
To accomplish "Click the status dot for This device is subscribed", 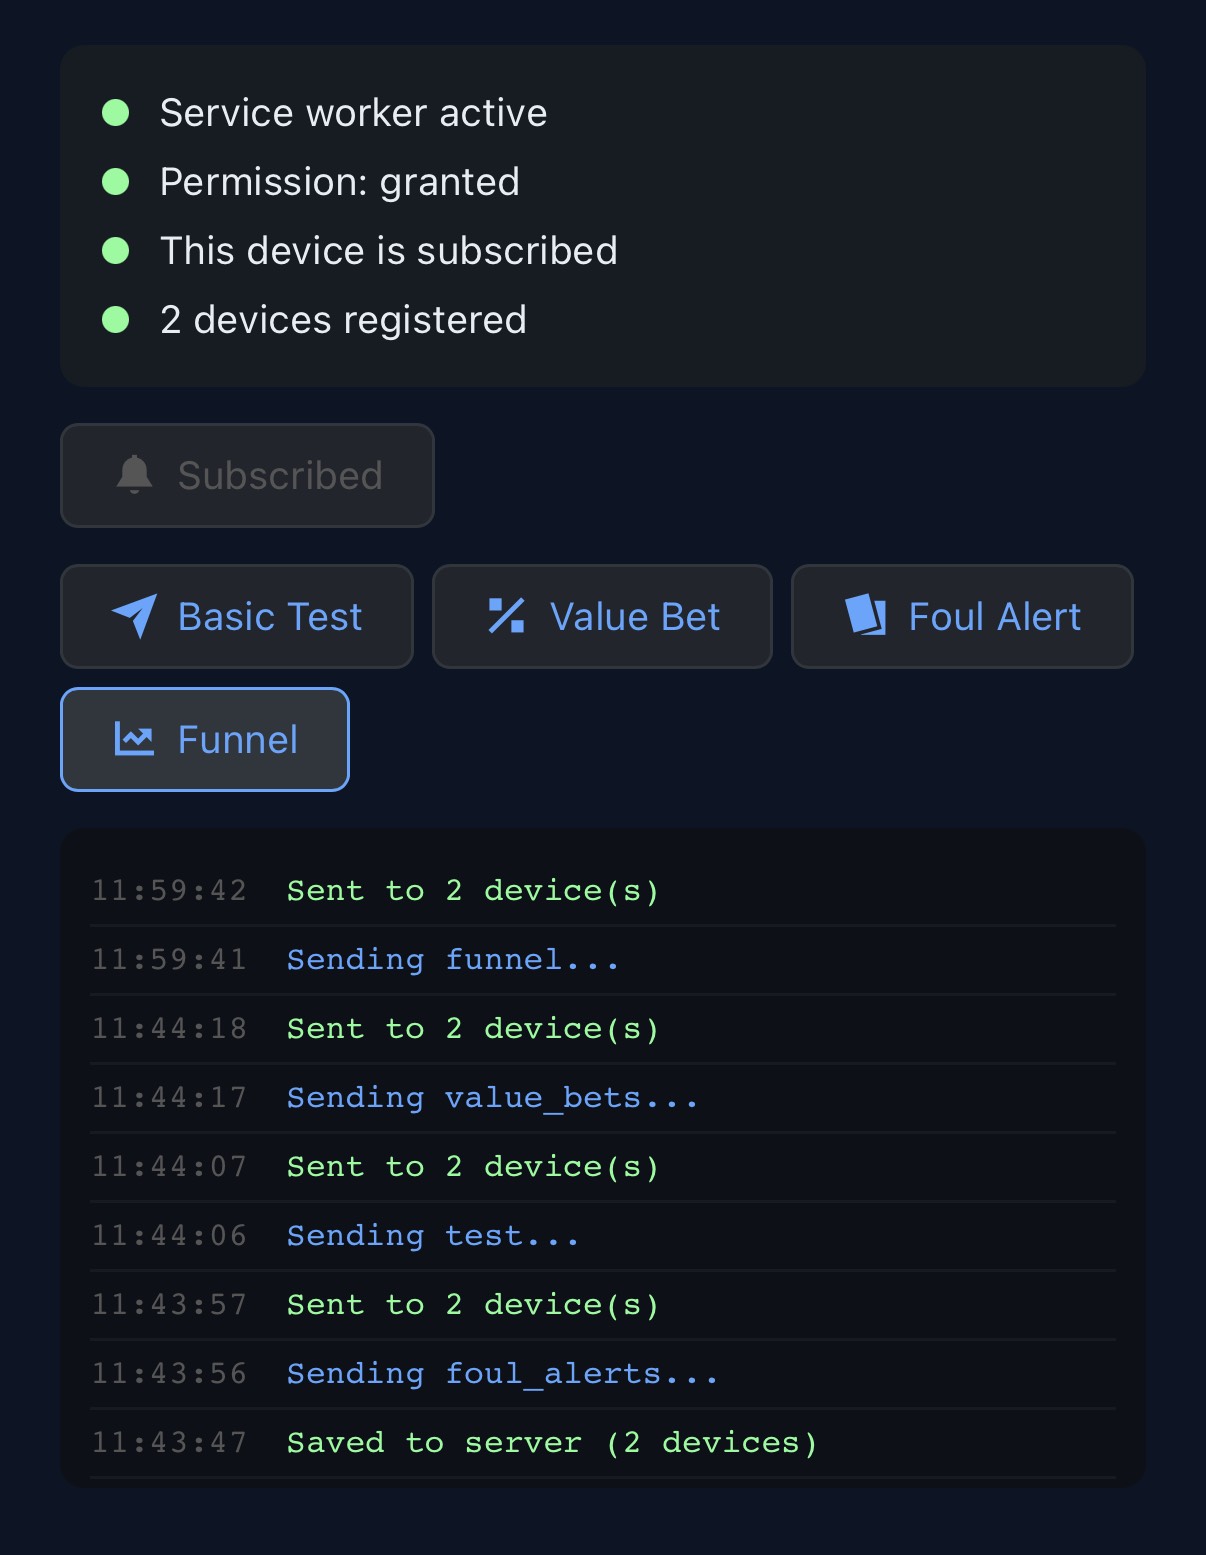I will pyautogui.click(x=117, y=251).
